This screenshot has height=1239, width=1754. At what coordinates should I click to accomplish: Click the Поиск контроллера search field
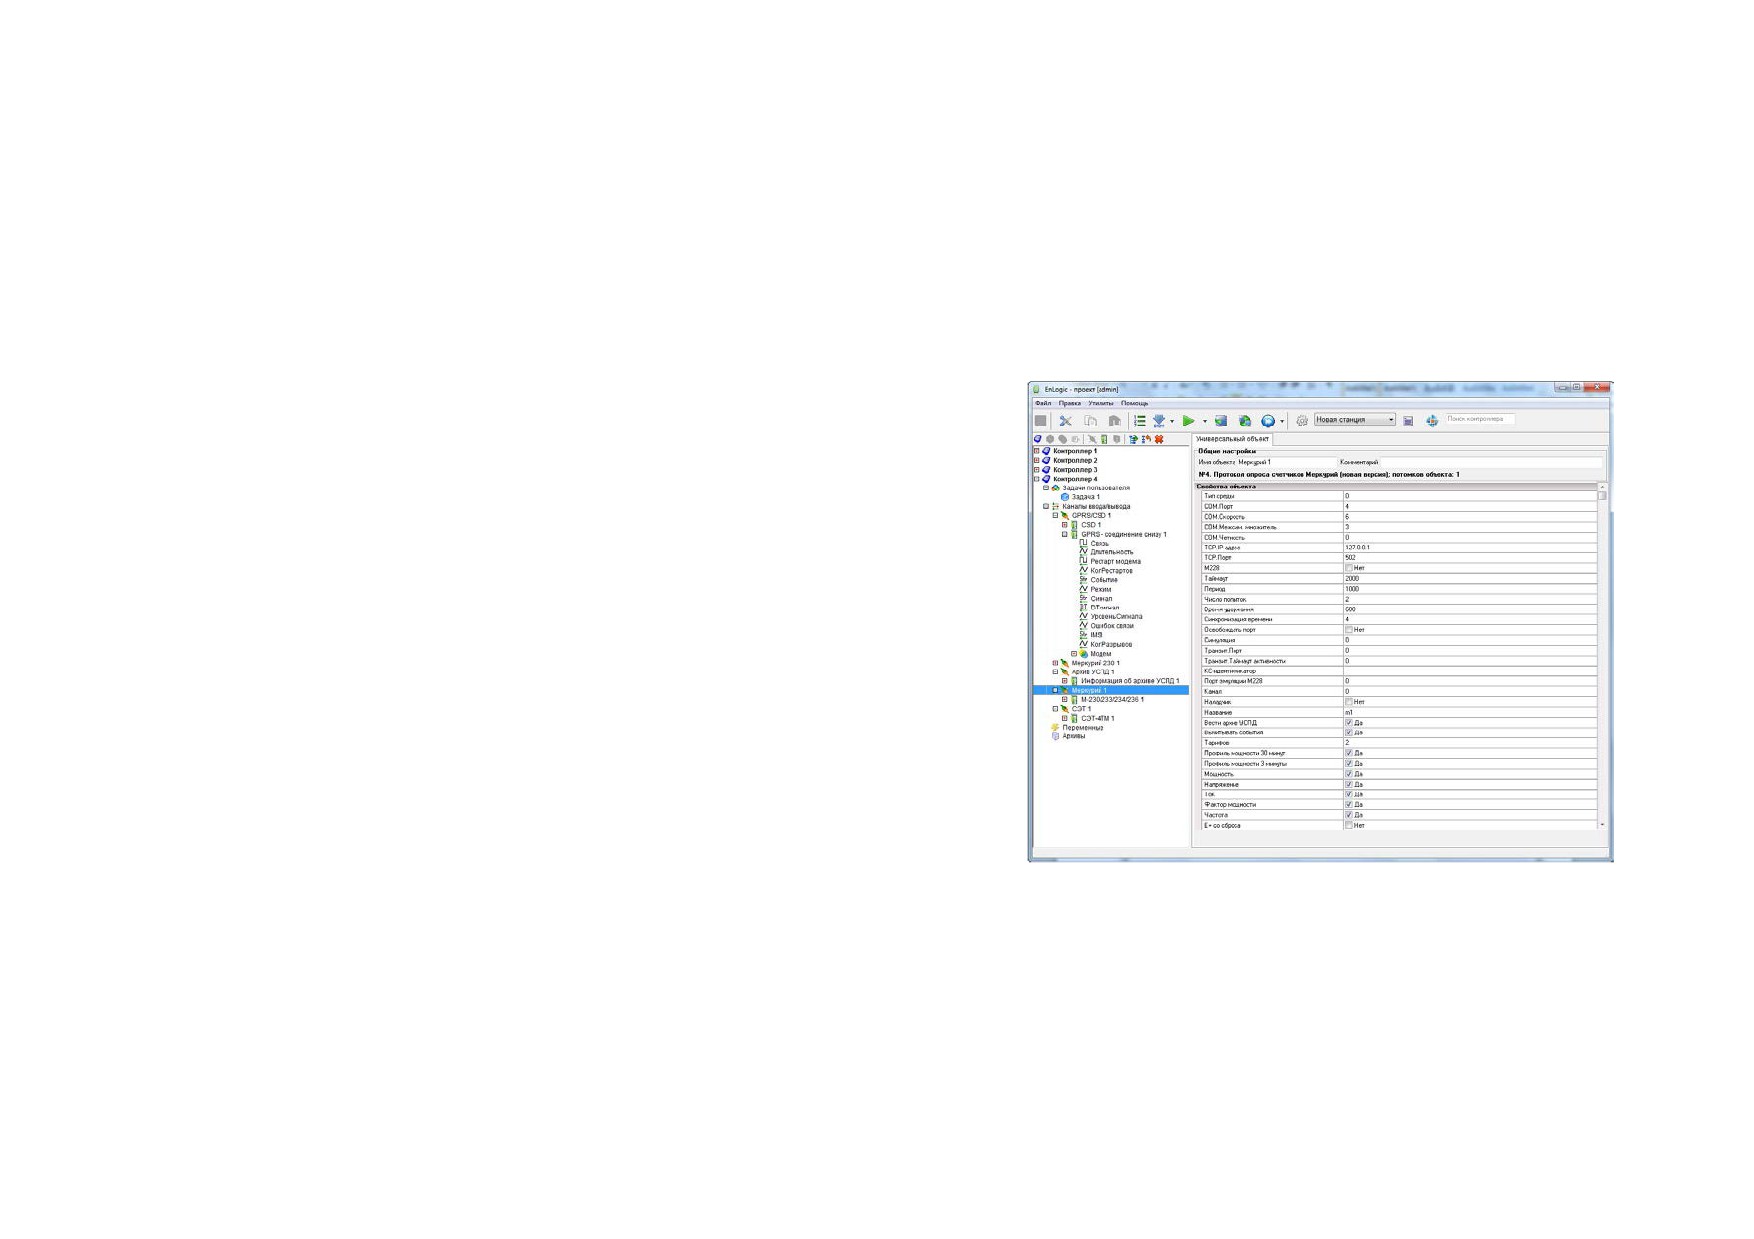tap(1480, 419)
